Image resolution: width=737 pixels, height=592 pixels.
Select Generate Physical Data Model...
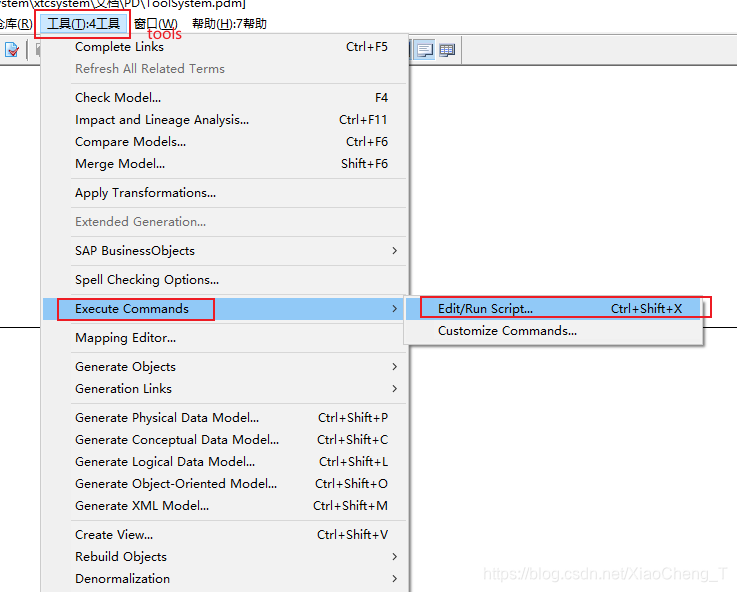[225, 417]
